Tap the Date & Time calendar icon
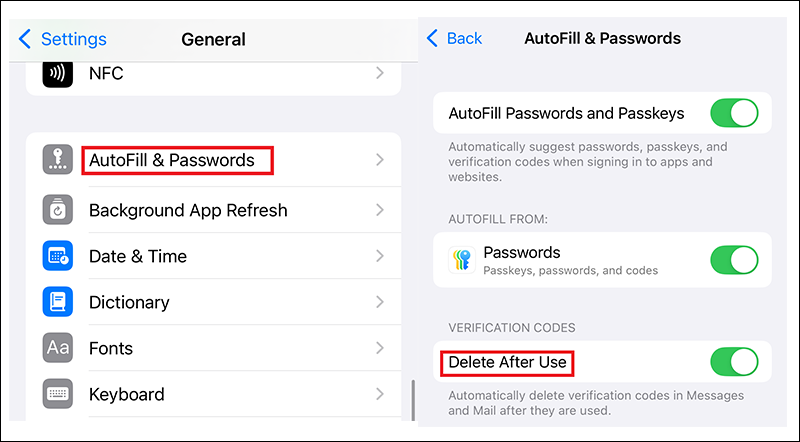This screenshot has height=442, width=800. 57,256
